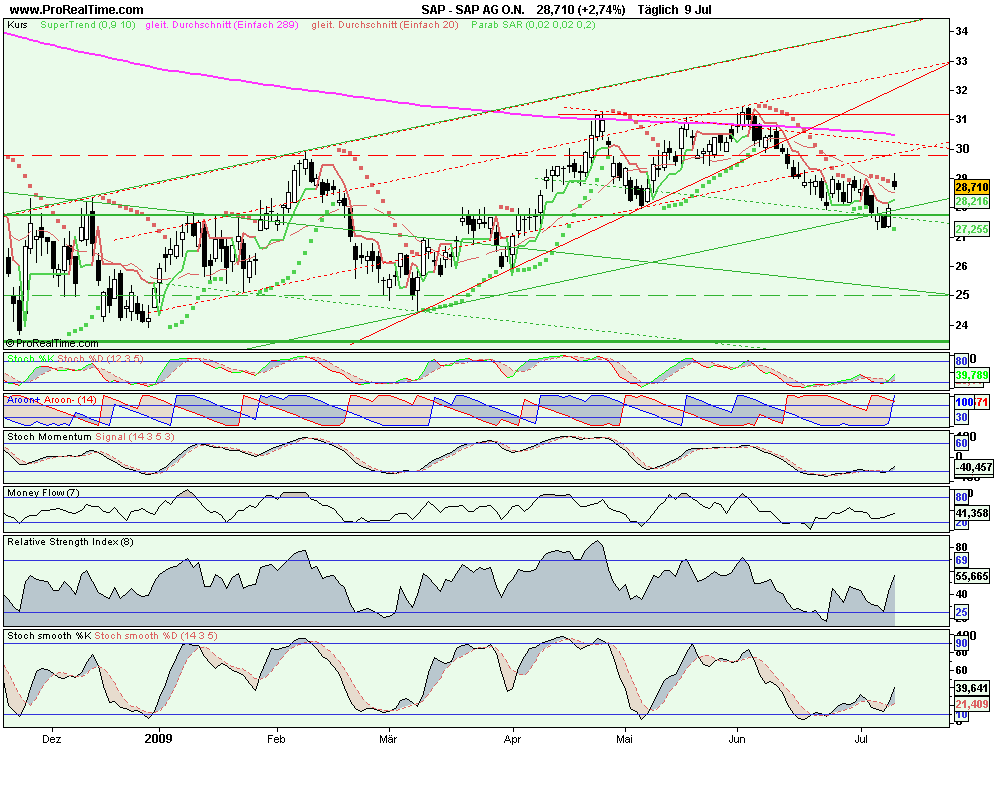The height and width of the screenshot is (800, 1000).
Task: Select the Stoch %K label (12 3 5) panel
Action: [31, 359]
